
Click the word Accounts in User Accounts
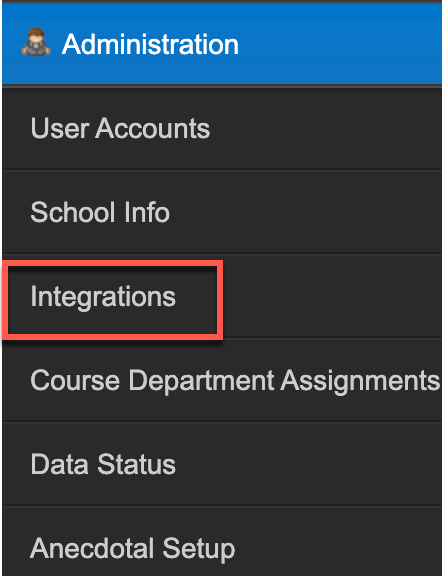coord(152,129)
